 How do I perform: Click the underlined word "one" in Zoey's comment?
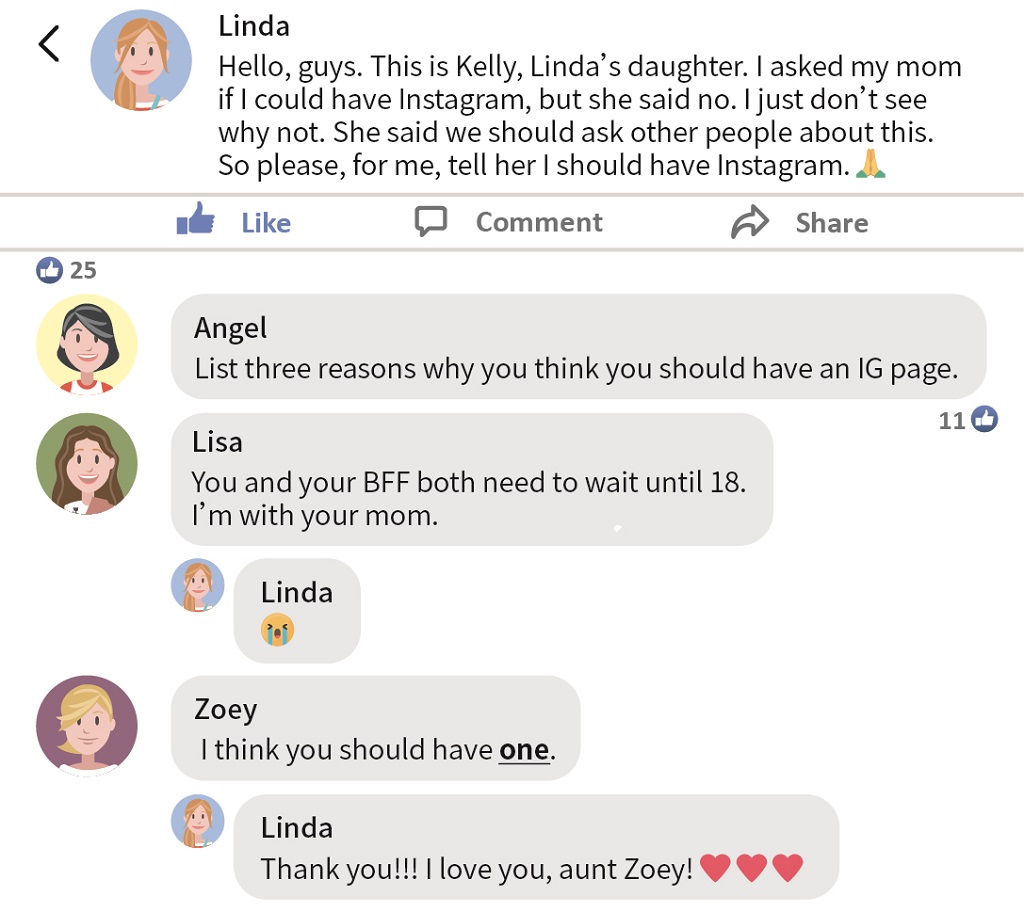point(524,750)
